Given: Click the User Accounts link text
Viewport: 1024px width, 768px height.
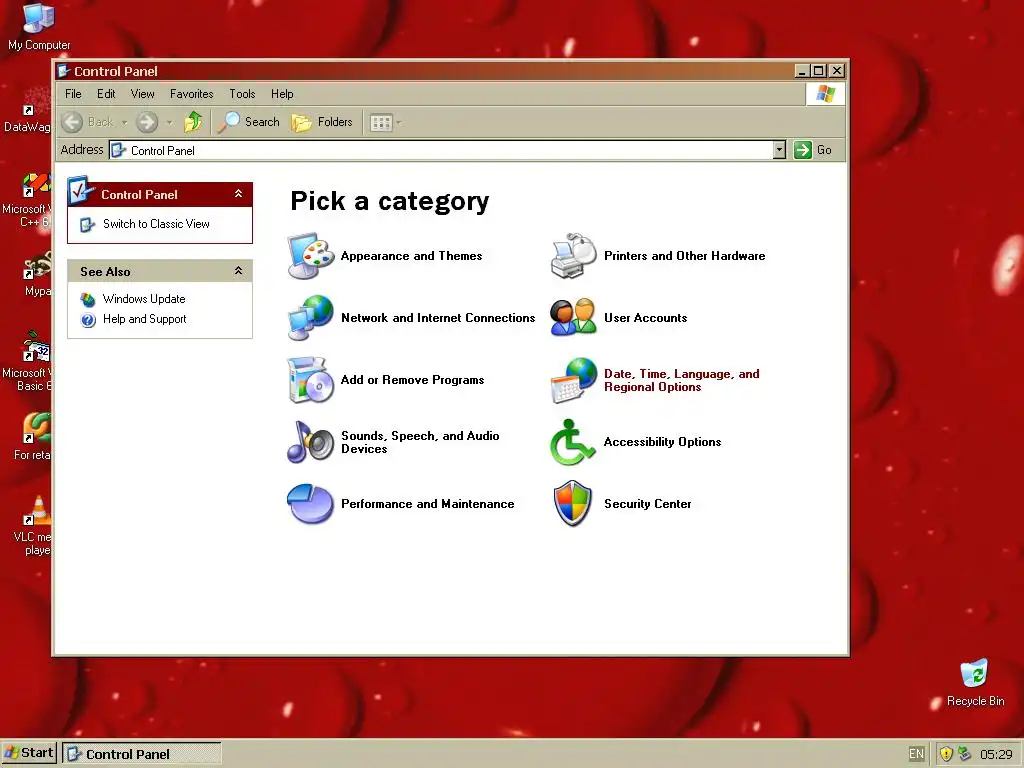Looking at the screenshot, I should [x=645, y=318].
